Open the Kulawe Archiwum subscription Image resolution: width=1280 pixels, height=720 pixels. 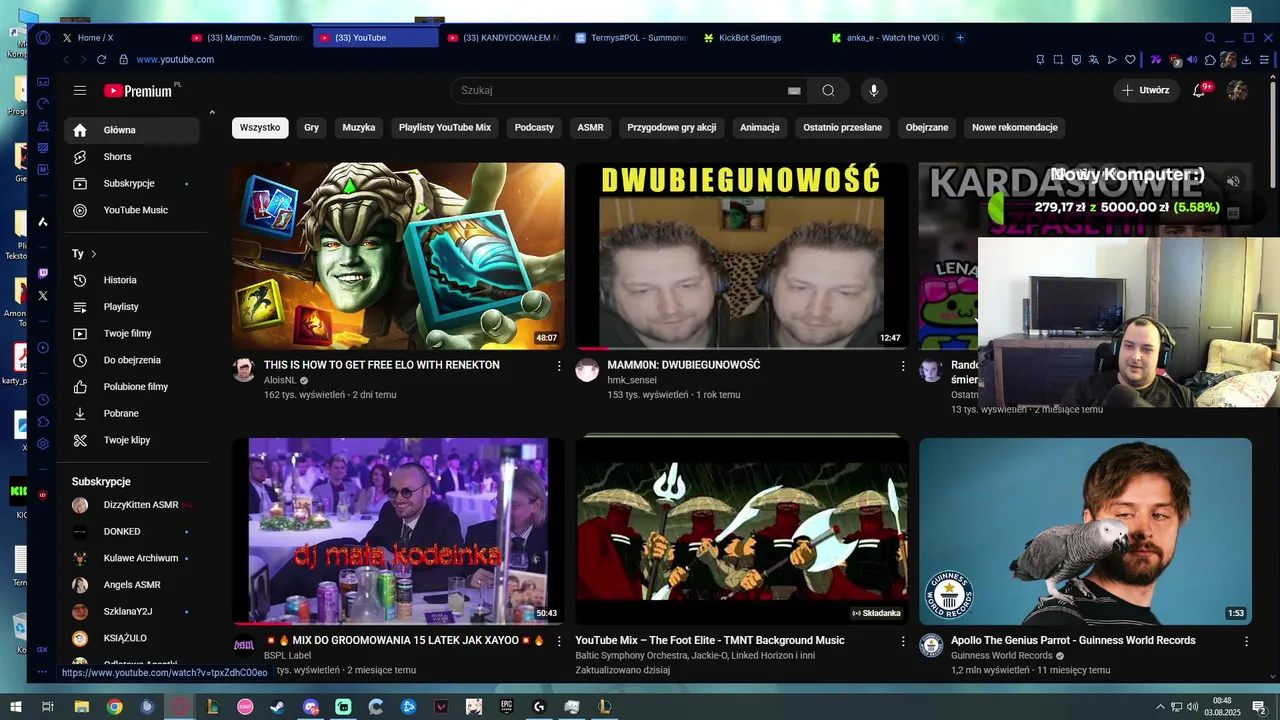coord(132,558)
